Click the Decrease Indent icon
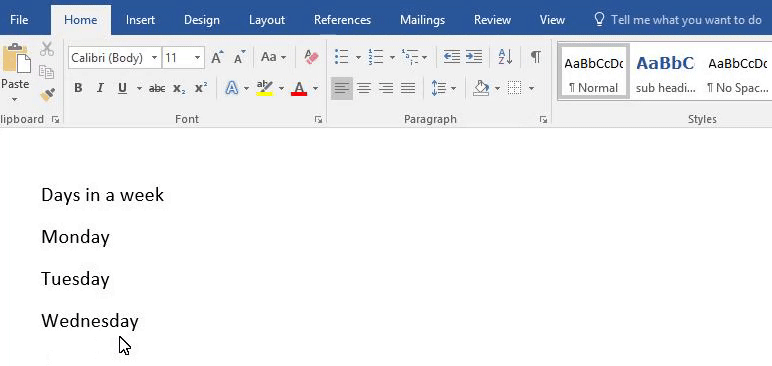The width and height of the screenshot is (772, 366). tap(451, 57)
